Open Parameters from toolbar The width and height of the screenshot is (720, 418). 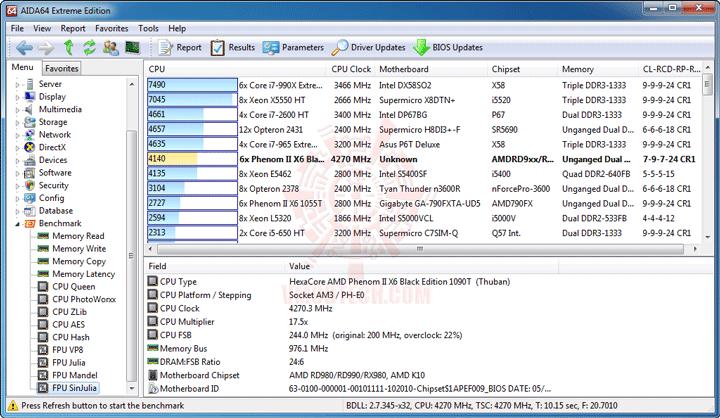pyautogui.click(x=293, y=47)
